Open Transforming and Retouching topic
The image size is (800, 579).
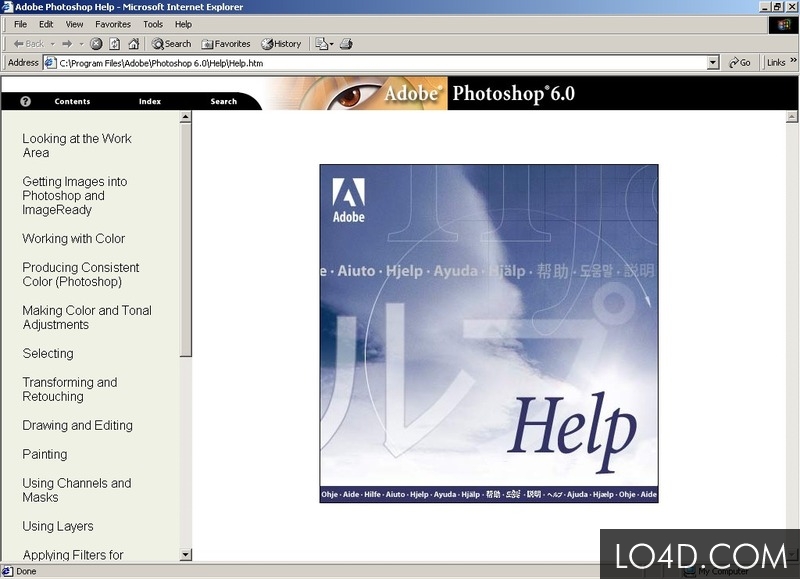(69, 389)
